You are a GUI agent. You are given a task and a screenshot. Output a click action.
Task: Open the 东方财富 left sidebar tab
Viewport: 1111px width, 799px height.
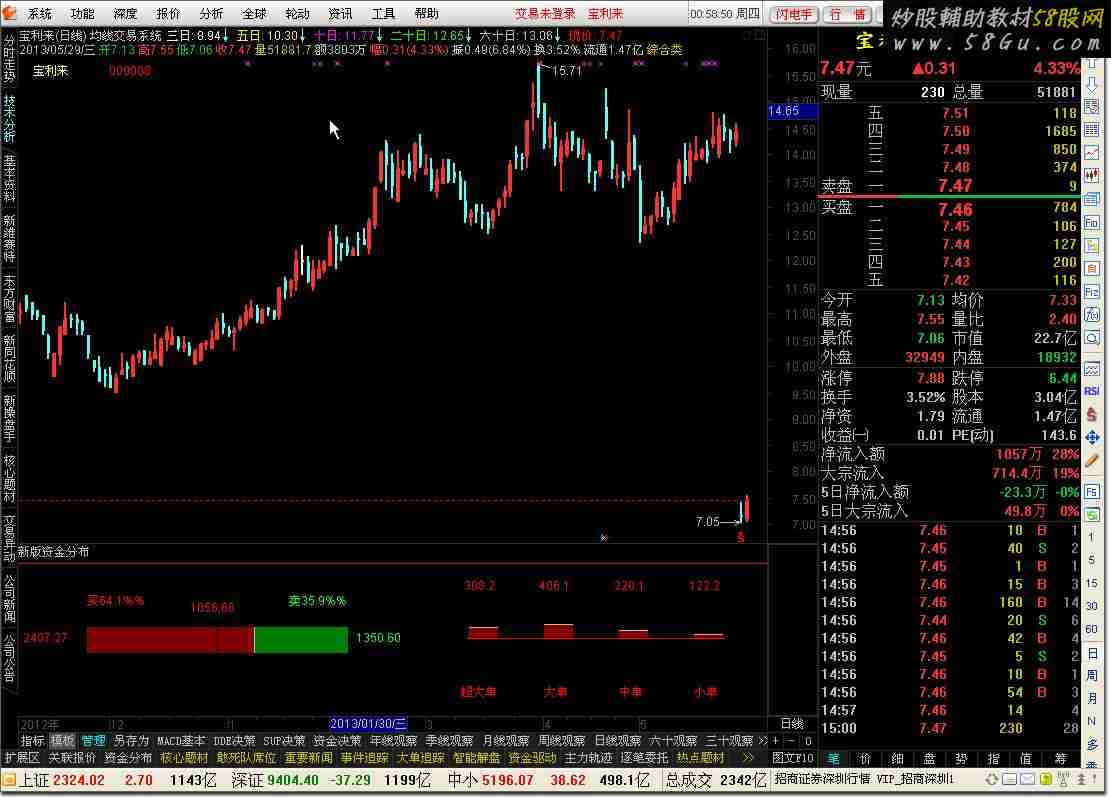tap(9, 298)
